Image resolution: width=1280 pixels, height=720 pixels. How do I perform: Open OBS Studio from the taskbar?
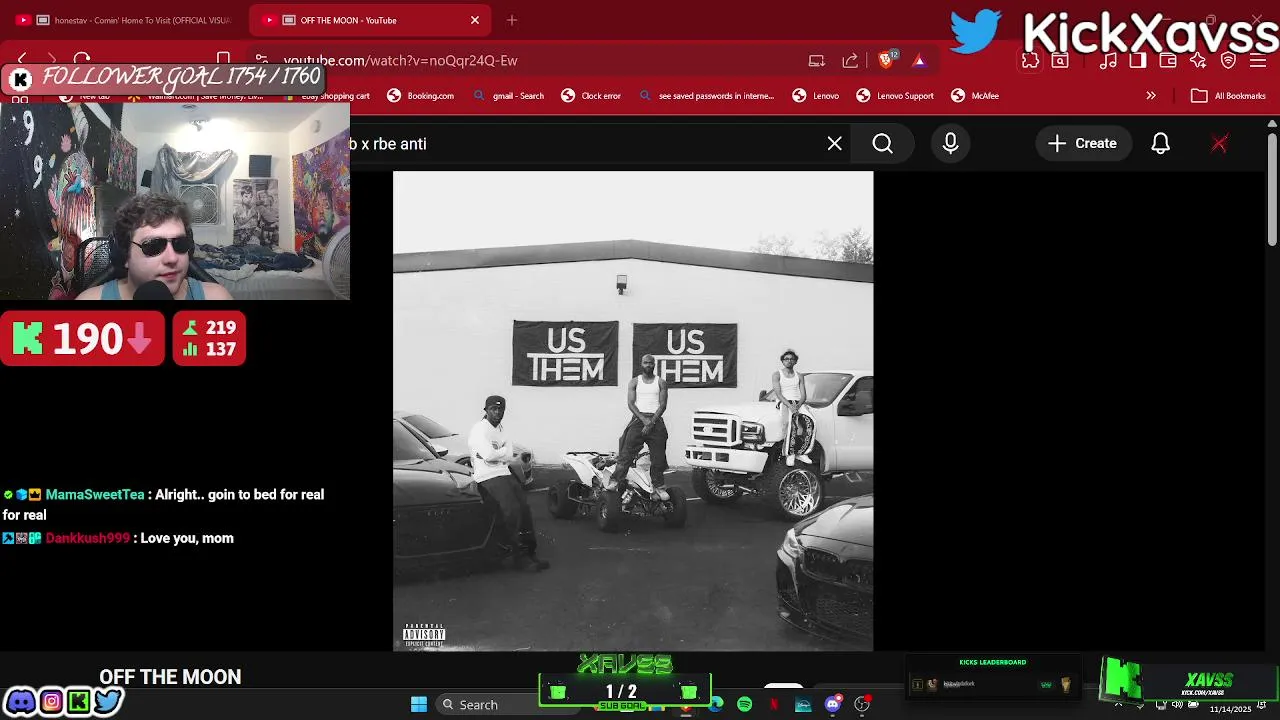coord(862,705)
